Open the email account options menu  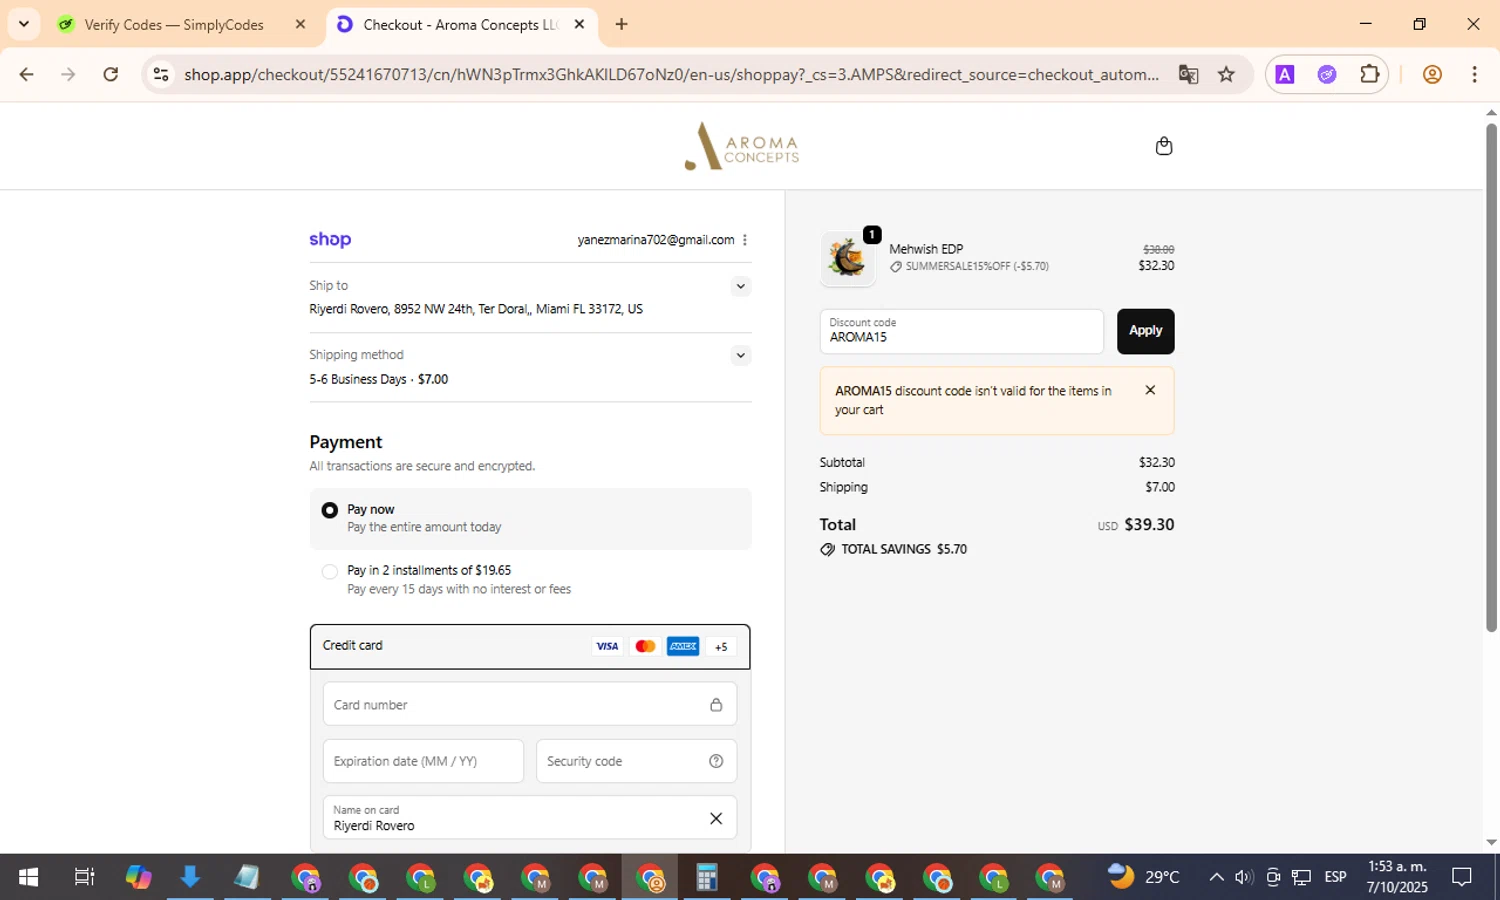[x=745, y=240]
